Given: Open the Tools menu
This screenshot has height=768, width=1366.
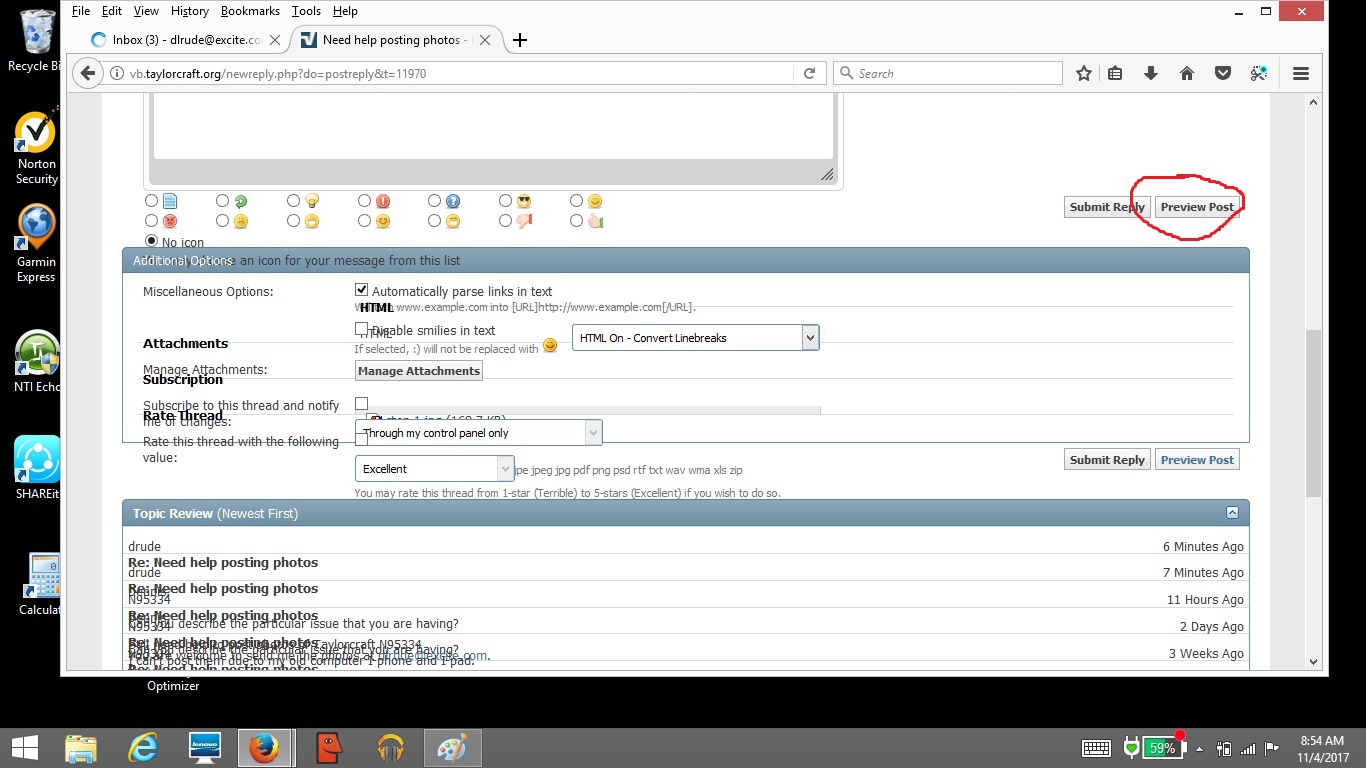Looking at the screenshot, I should pyautogui.click(x=306, y=11).
